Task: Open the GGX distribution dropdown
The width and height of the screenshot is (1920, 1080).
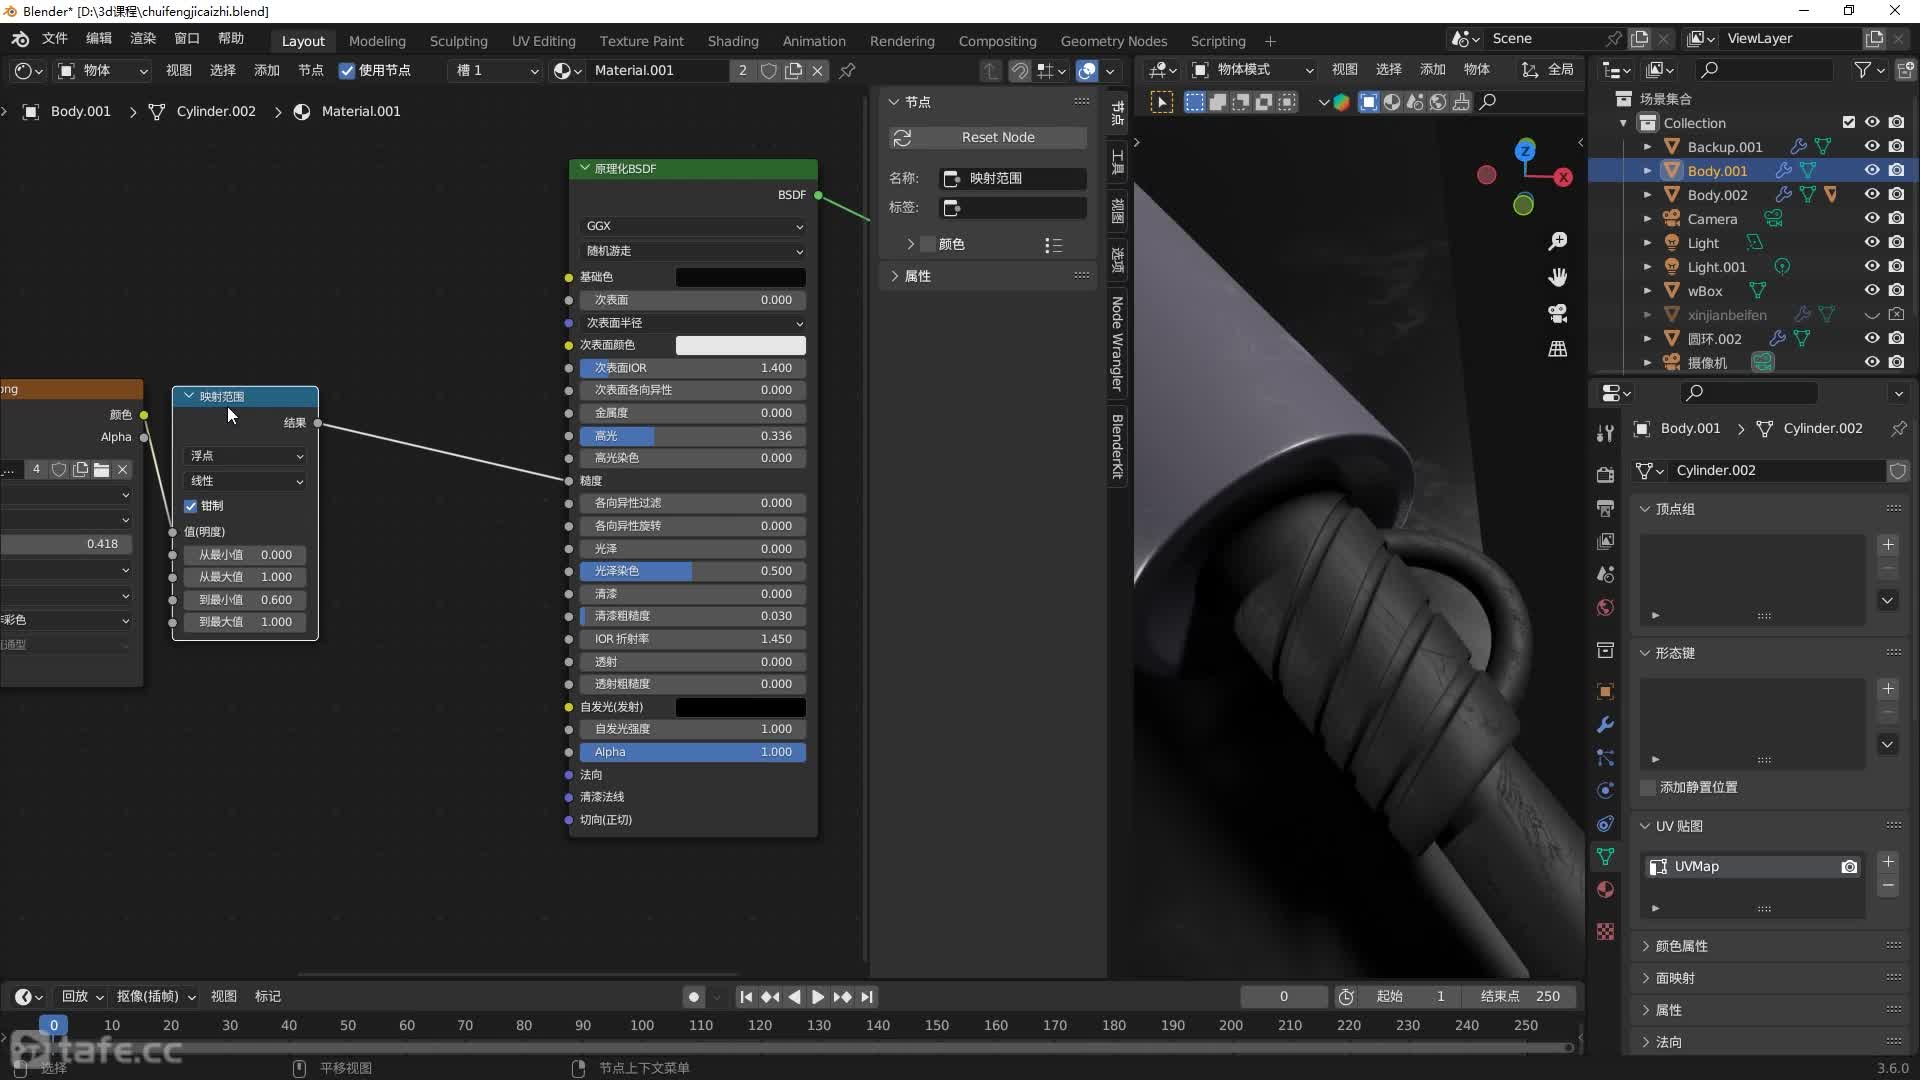Action: (x=693, y=226)
